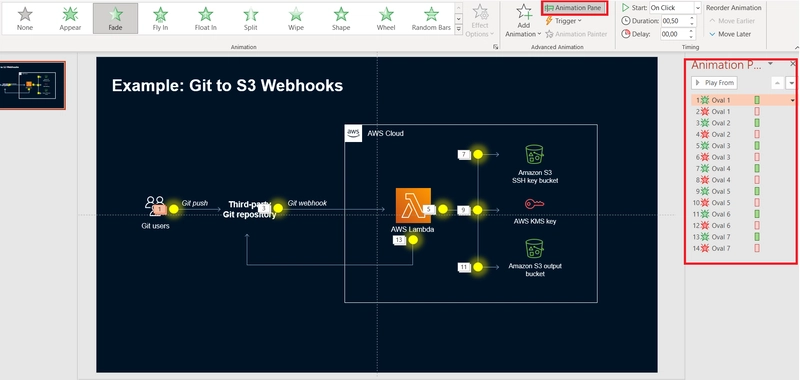
Task: Select the Amazon S3 output bucket icon
Action: (534, 248)
